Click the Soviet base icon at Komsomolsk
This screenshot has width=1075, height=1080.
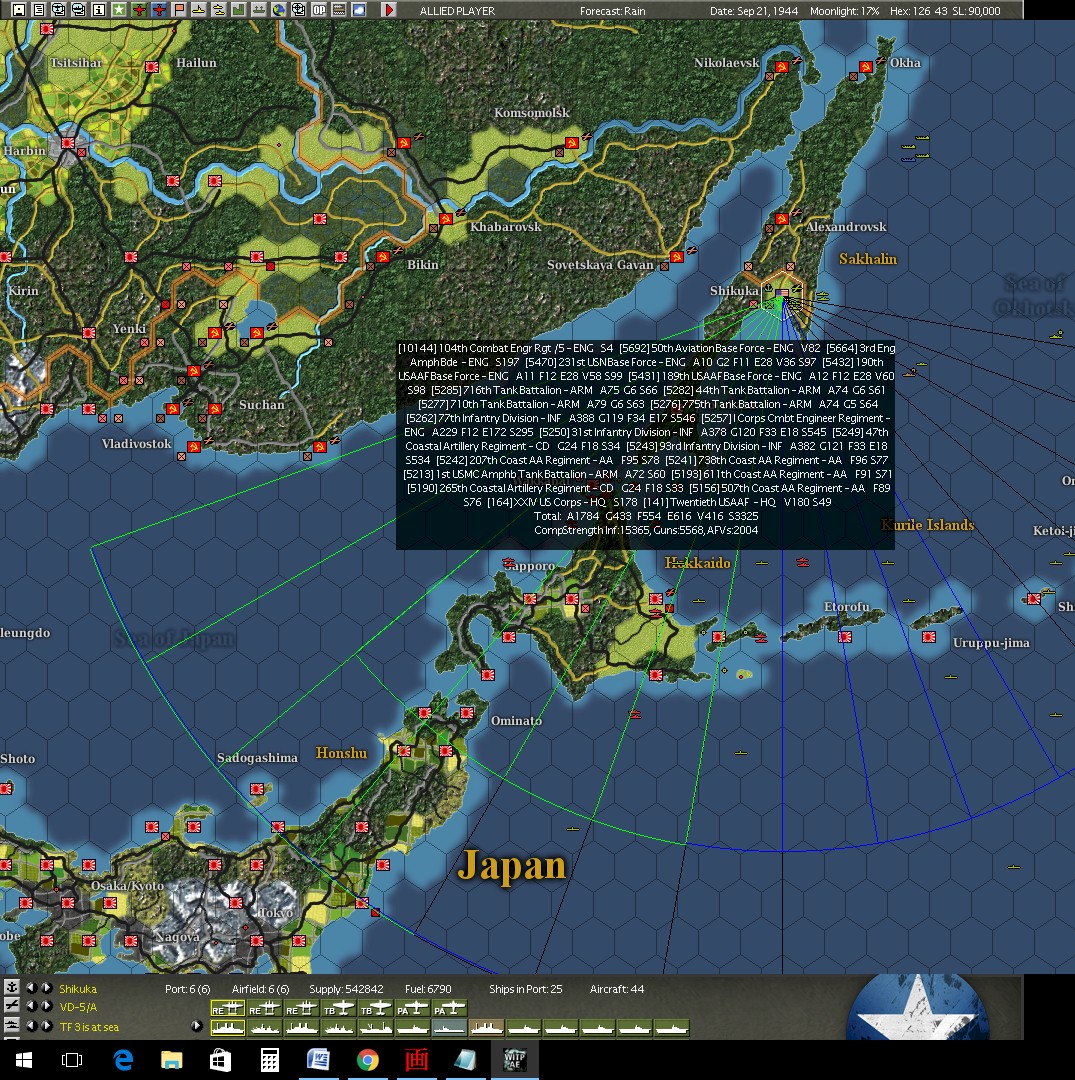pyautogui.click(x=571, y=143)
